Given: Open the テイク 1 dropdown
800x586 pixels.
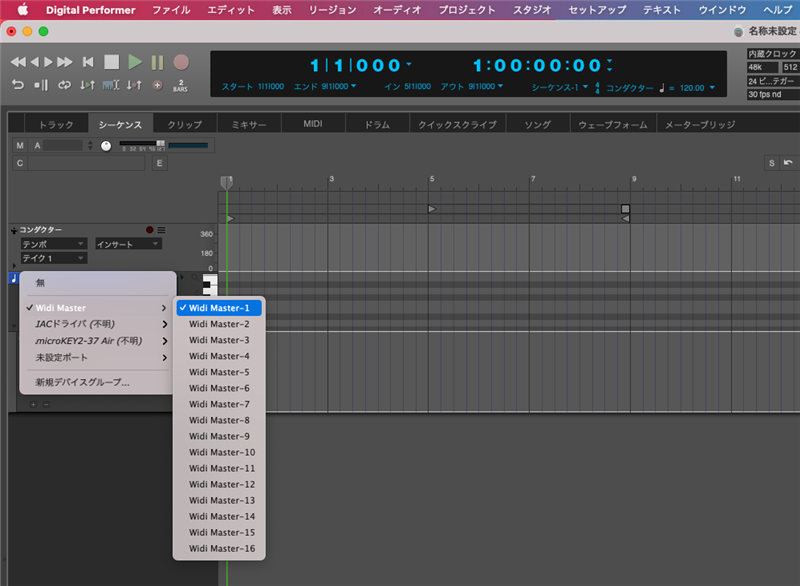Looking at the screenshot, I should point(53,258).
